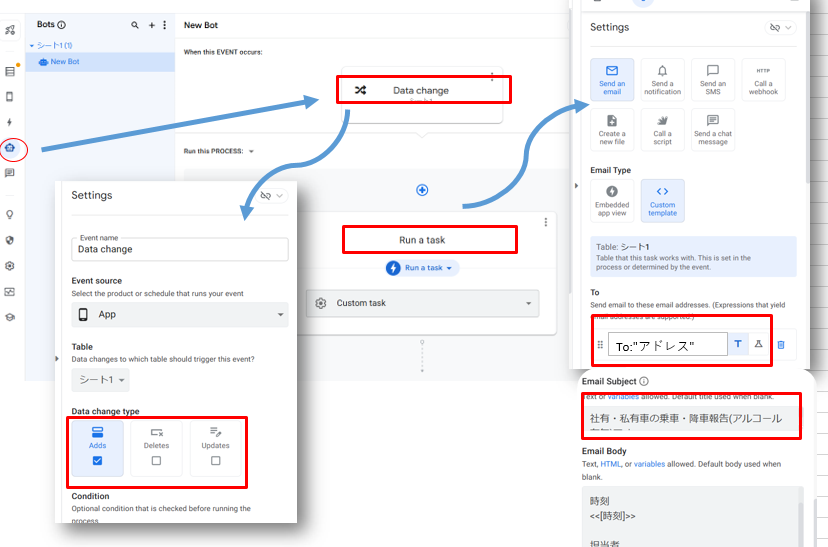The image size is (828, 547).
Task: Open the Actions lightning icon in sidebar
Action: click(x=10, y=122)
